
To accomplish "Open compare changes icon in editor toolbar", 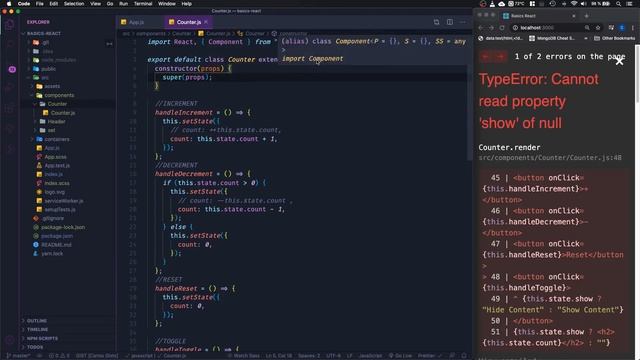I will 436,22.
